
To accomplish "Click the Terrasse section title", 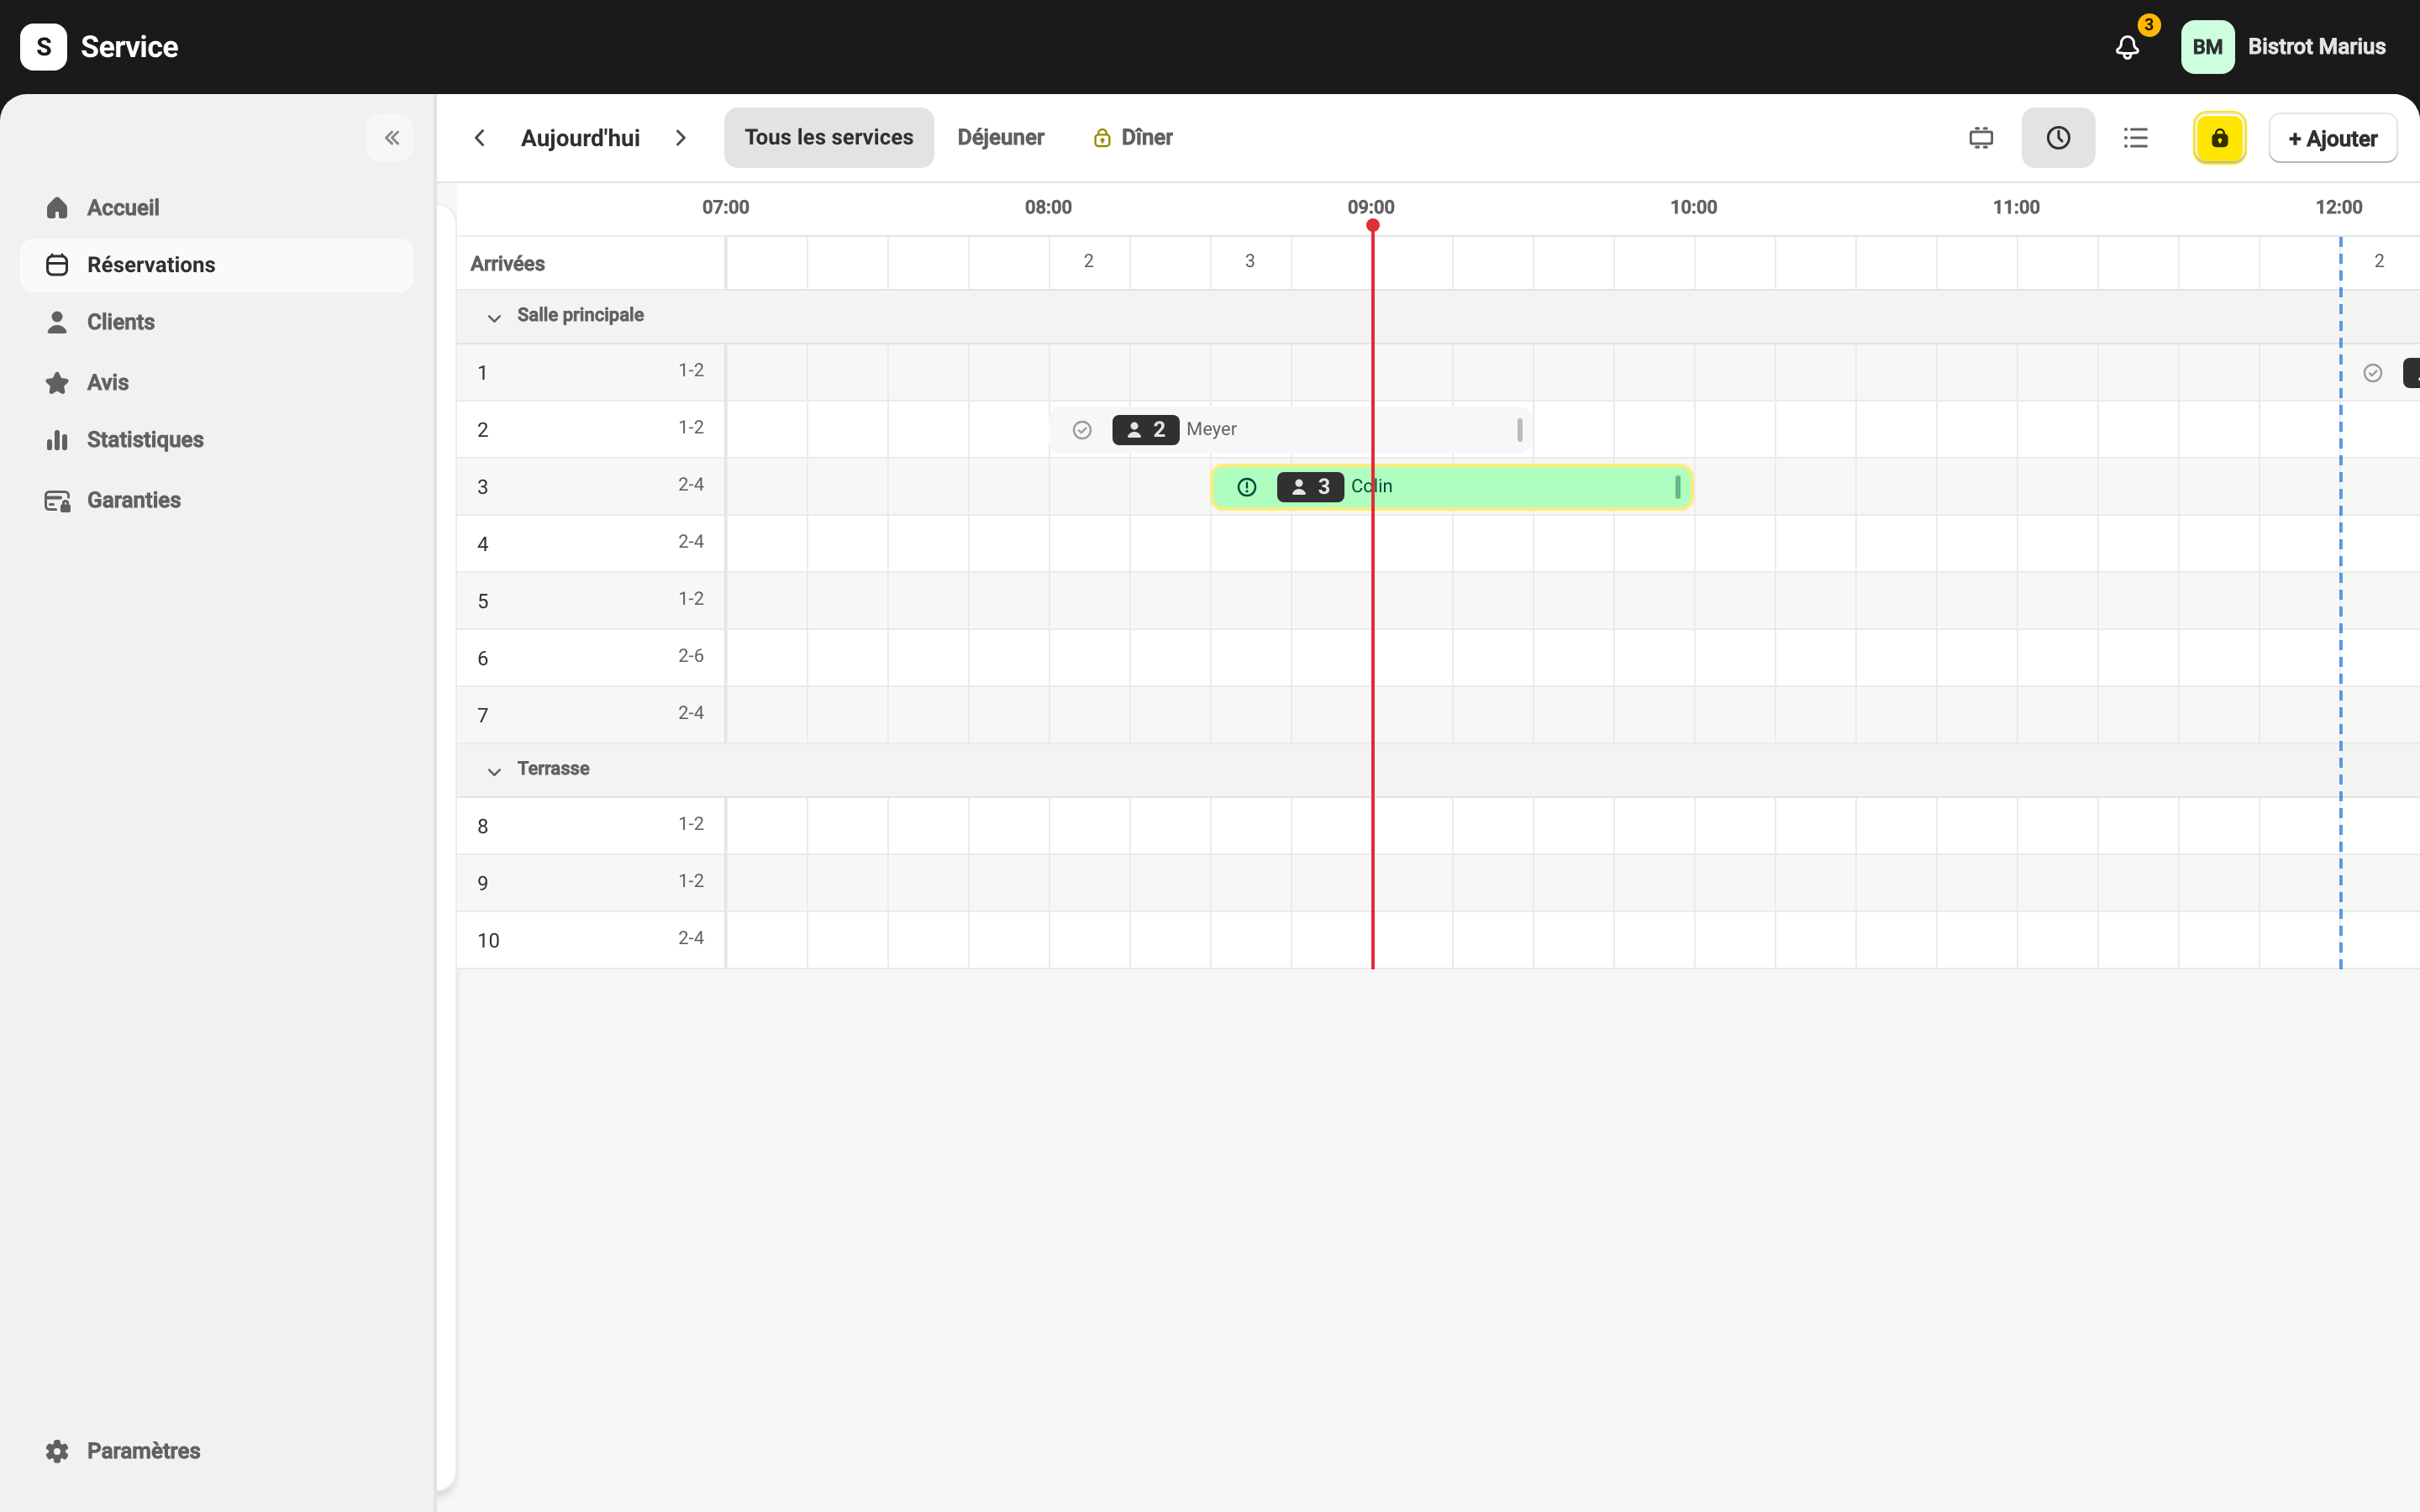I will (x=553, y=769).
